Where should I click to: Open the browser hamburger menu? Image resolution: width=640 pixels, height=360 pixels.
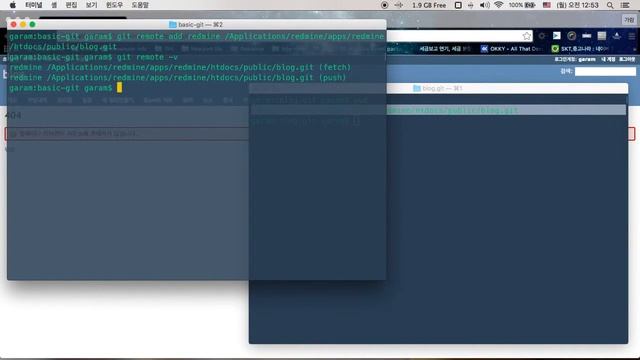631,36
